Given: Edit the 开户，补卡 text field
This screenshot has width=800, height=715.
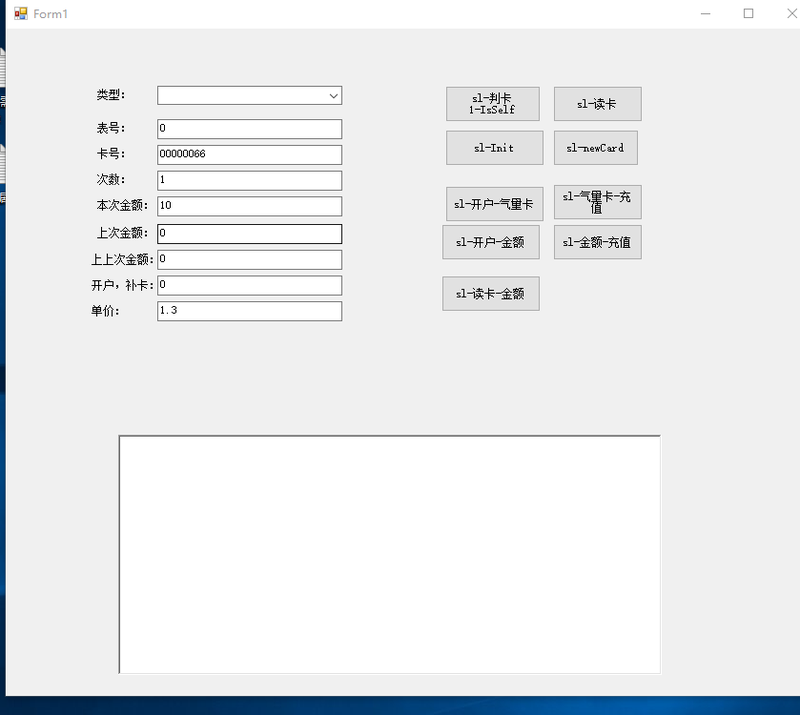Looking at the screenshot, I should pyautogui.click(x=249, y=285).
